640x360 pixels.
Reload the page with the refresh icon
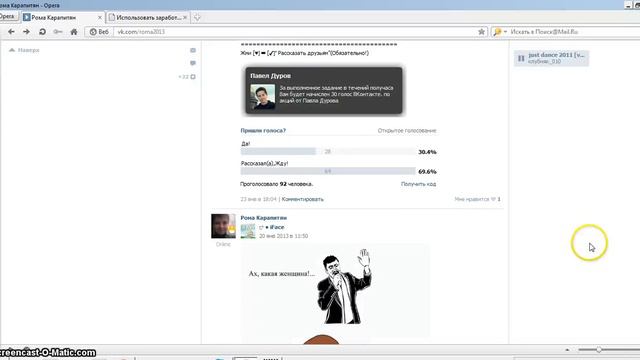click(42, 31)
